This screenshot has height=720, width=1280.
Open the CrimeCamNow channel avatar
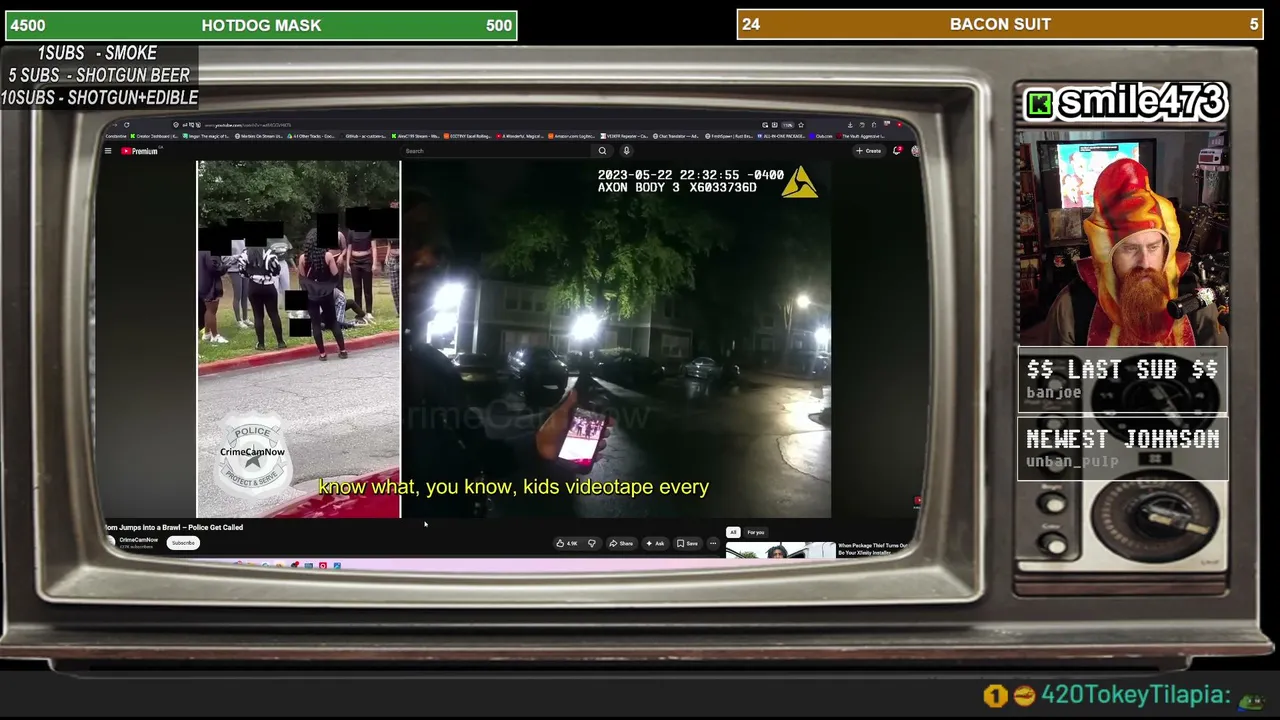click(110, 542)
